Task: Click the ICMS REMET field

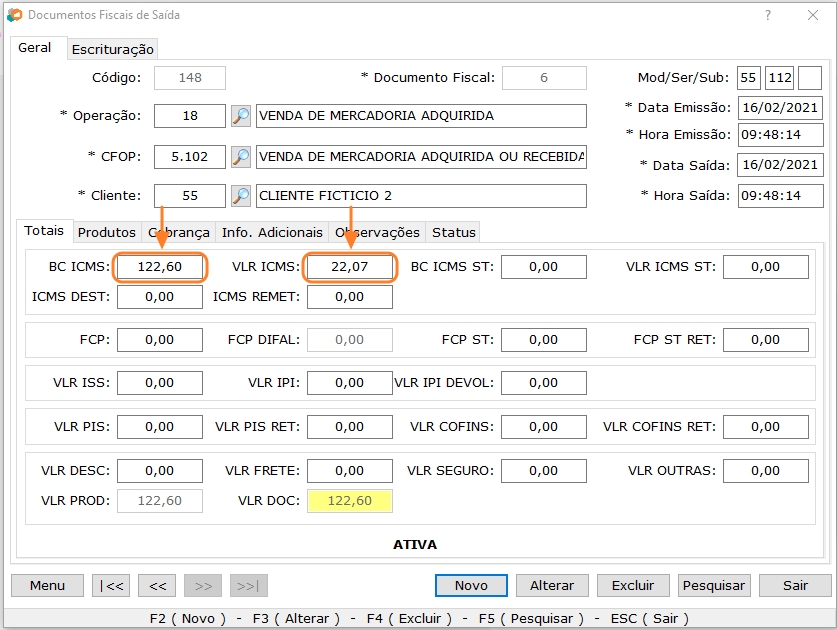Action: coord(350,297)
